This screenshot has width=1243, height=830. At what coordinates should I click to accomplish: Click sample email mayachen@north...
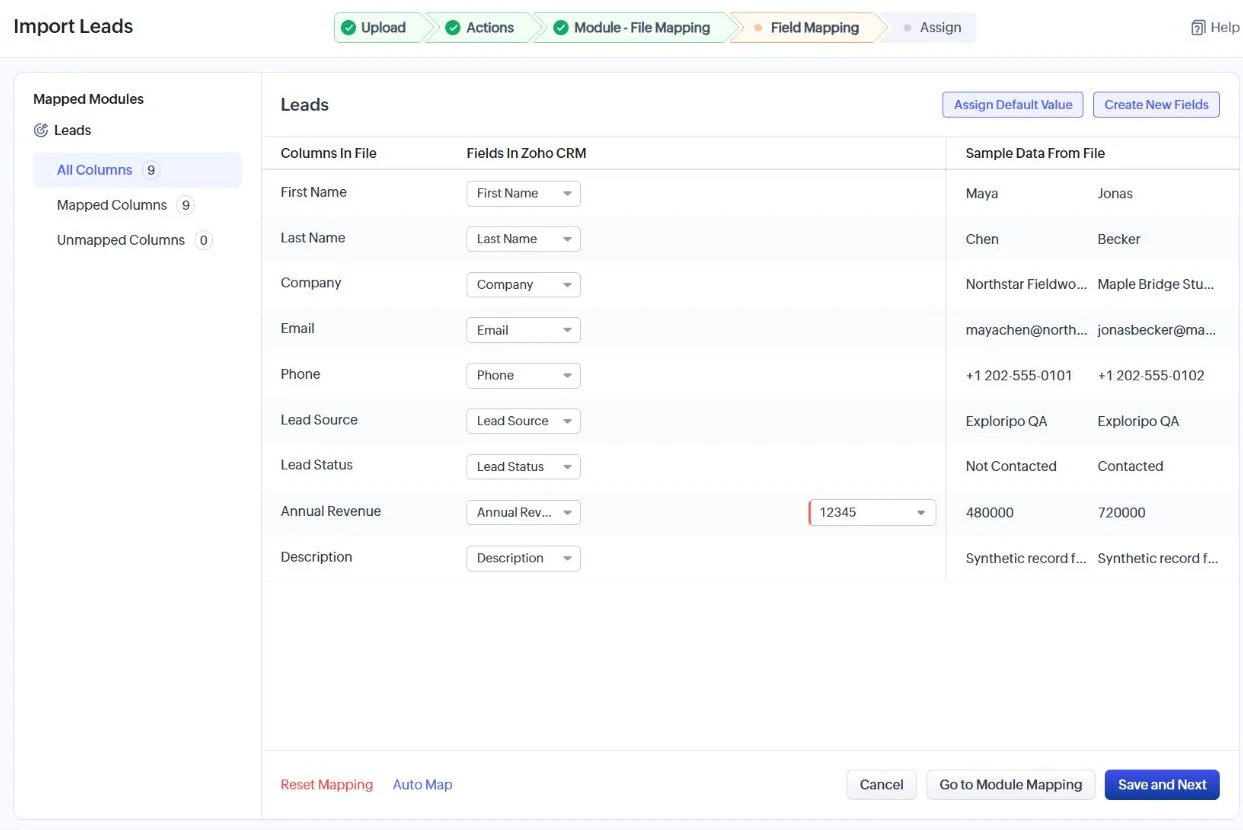click(1026, 330)
